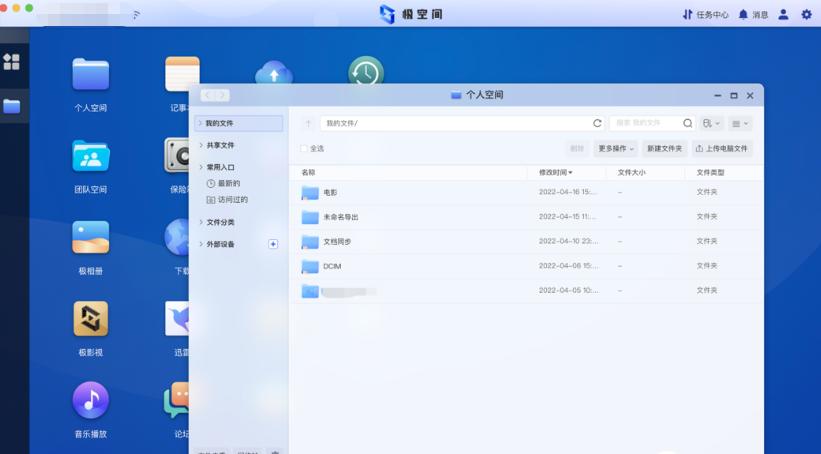Viewport: 821px width, 454px height.
Task: Click the back navigation arrow in window
Action: point(208,95)
